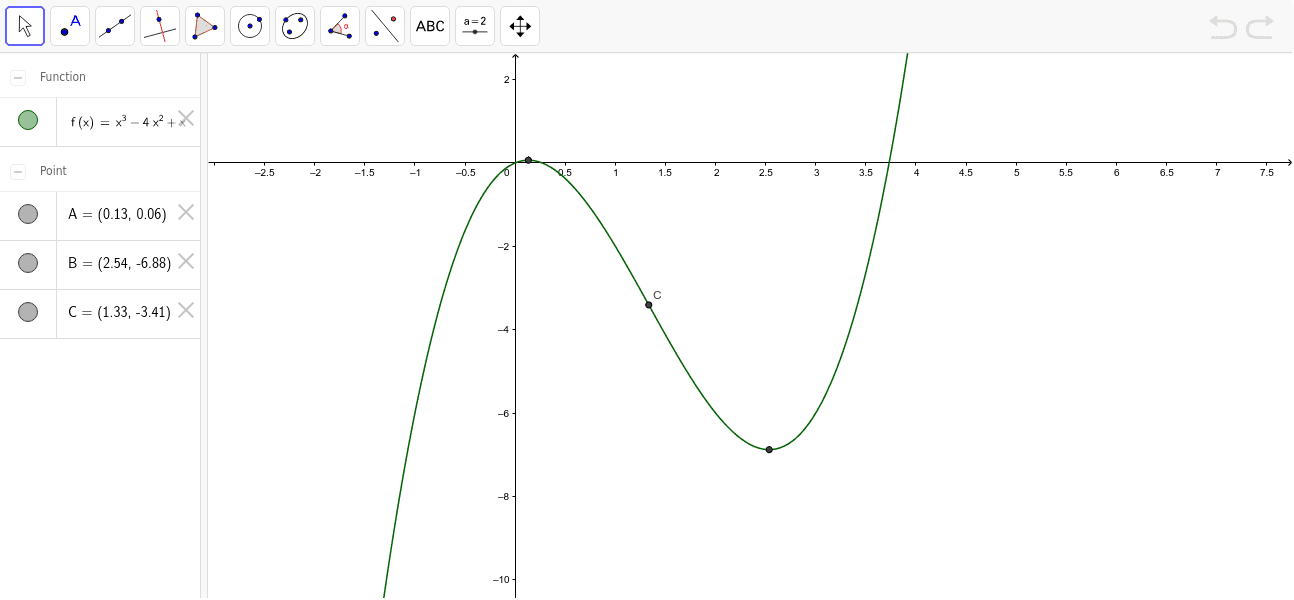Toggle visibility of point B

(28, 263)
